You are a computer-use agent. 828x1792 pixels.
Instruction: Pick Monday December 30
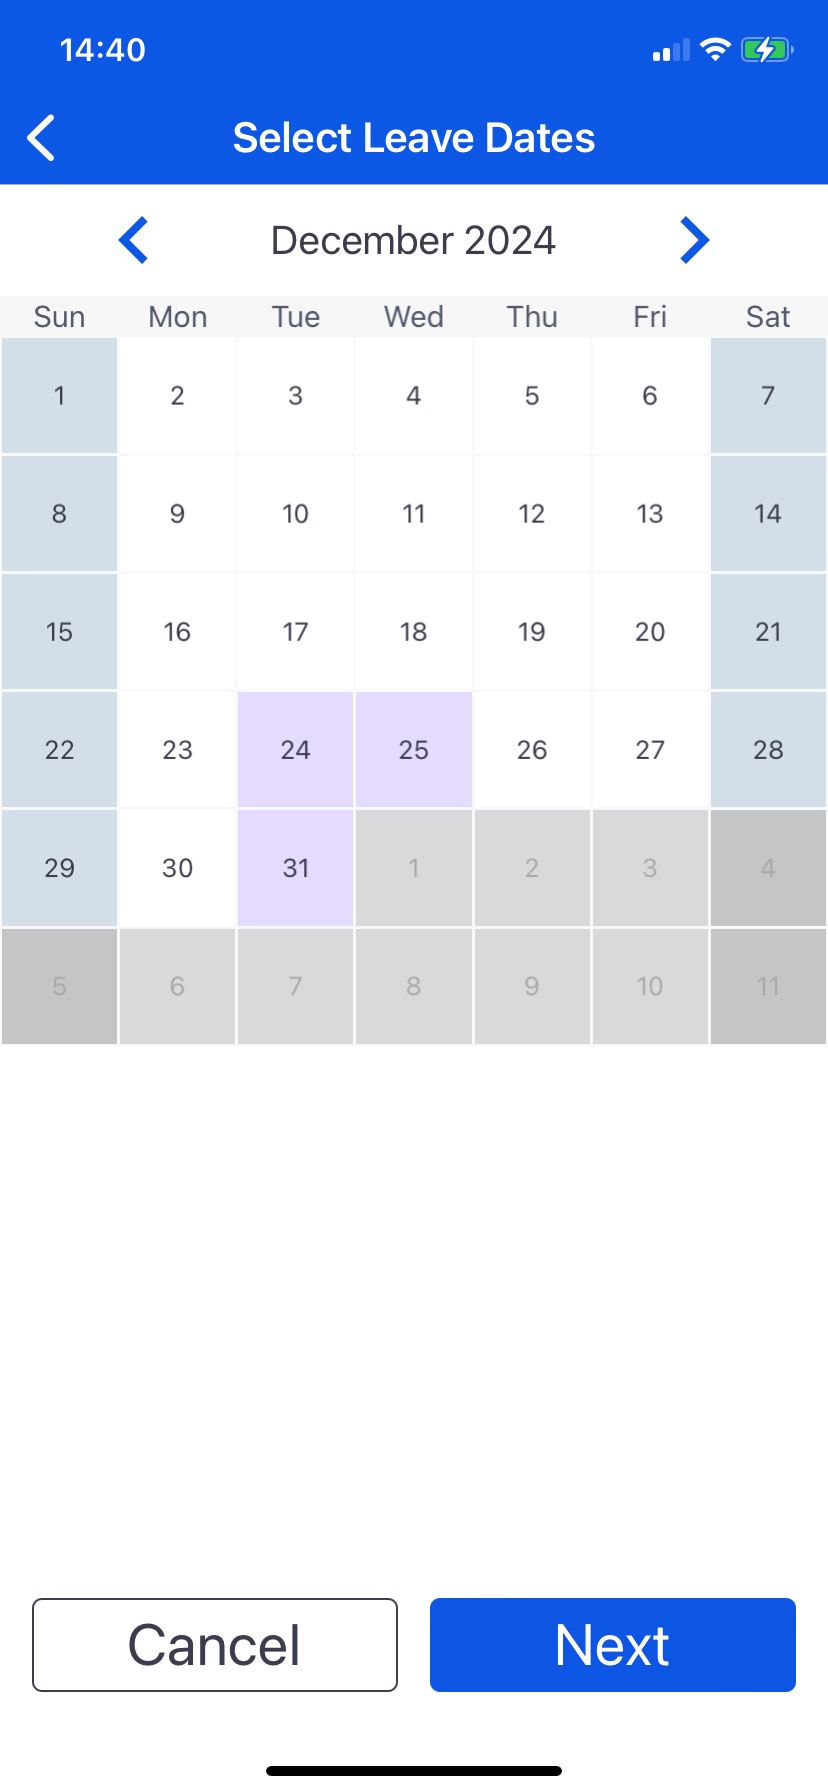tap(177, 868)
